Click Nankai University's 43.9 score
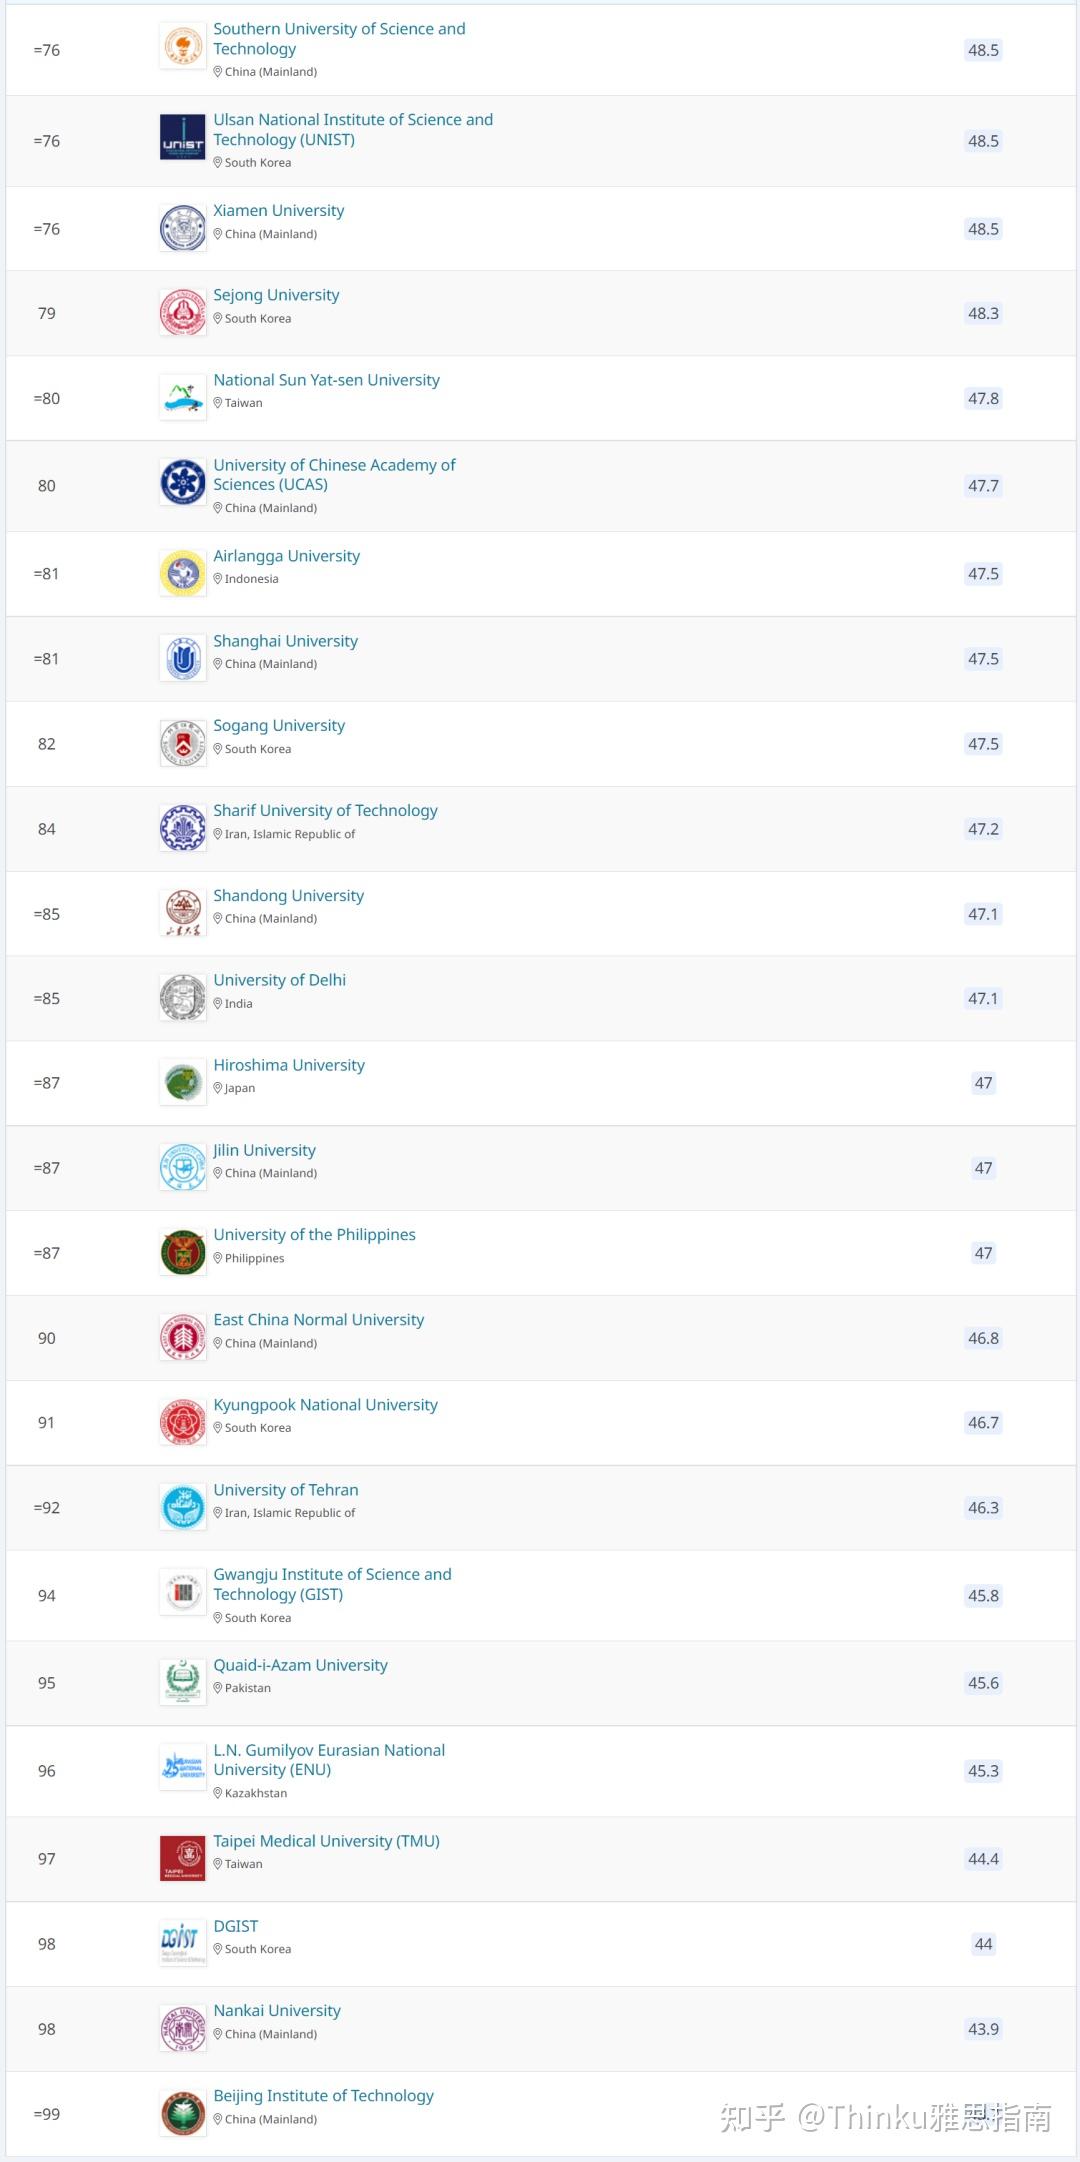Image resolution: width=1080 pixels, height=2162 pixels. 983,2029
